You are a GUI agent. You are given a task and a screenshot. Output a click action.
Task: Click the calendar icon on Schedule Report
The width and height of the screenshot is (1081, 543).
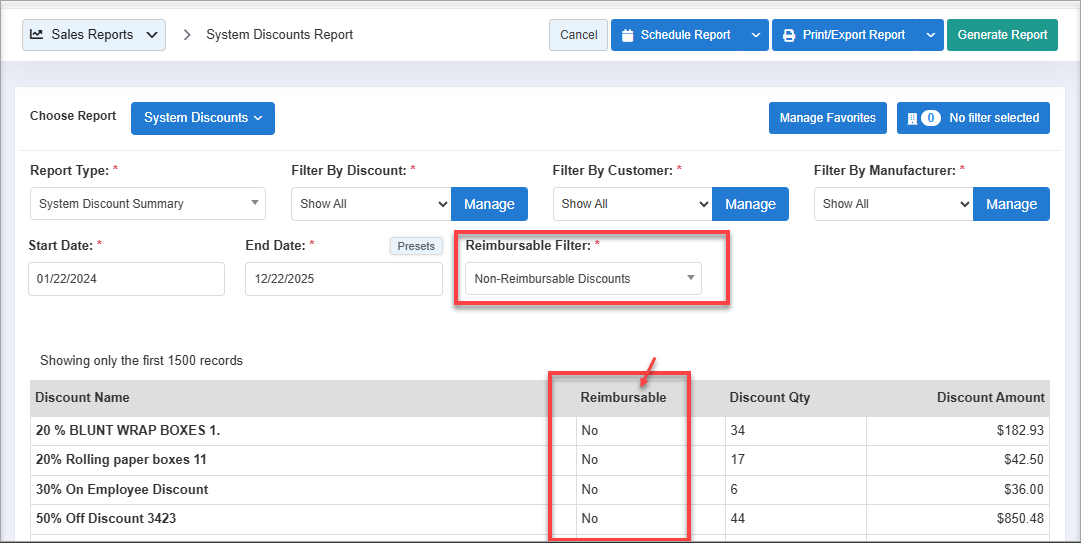628,35
